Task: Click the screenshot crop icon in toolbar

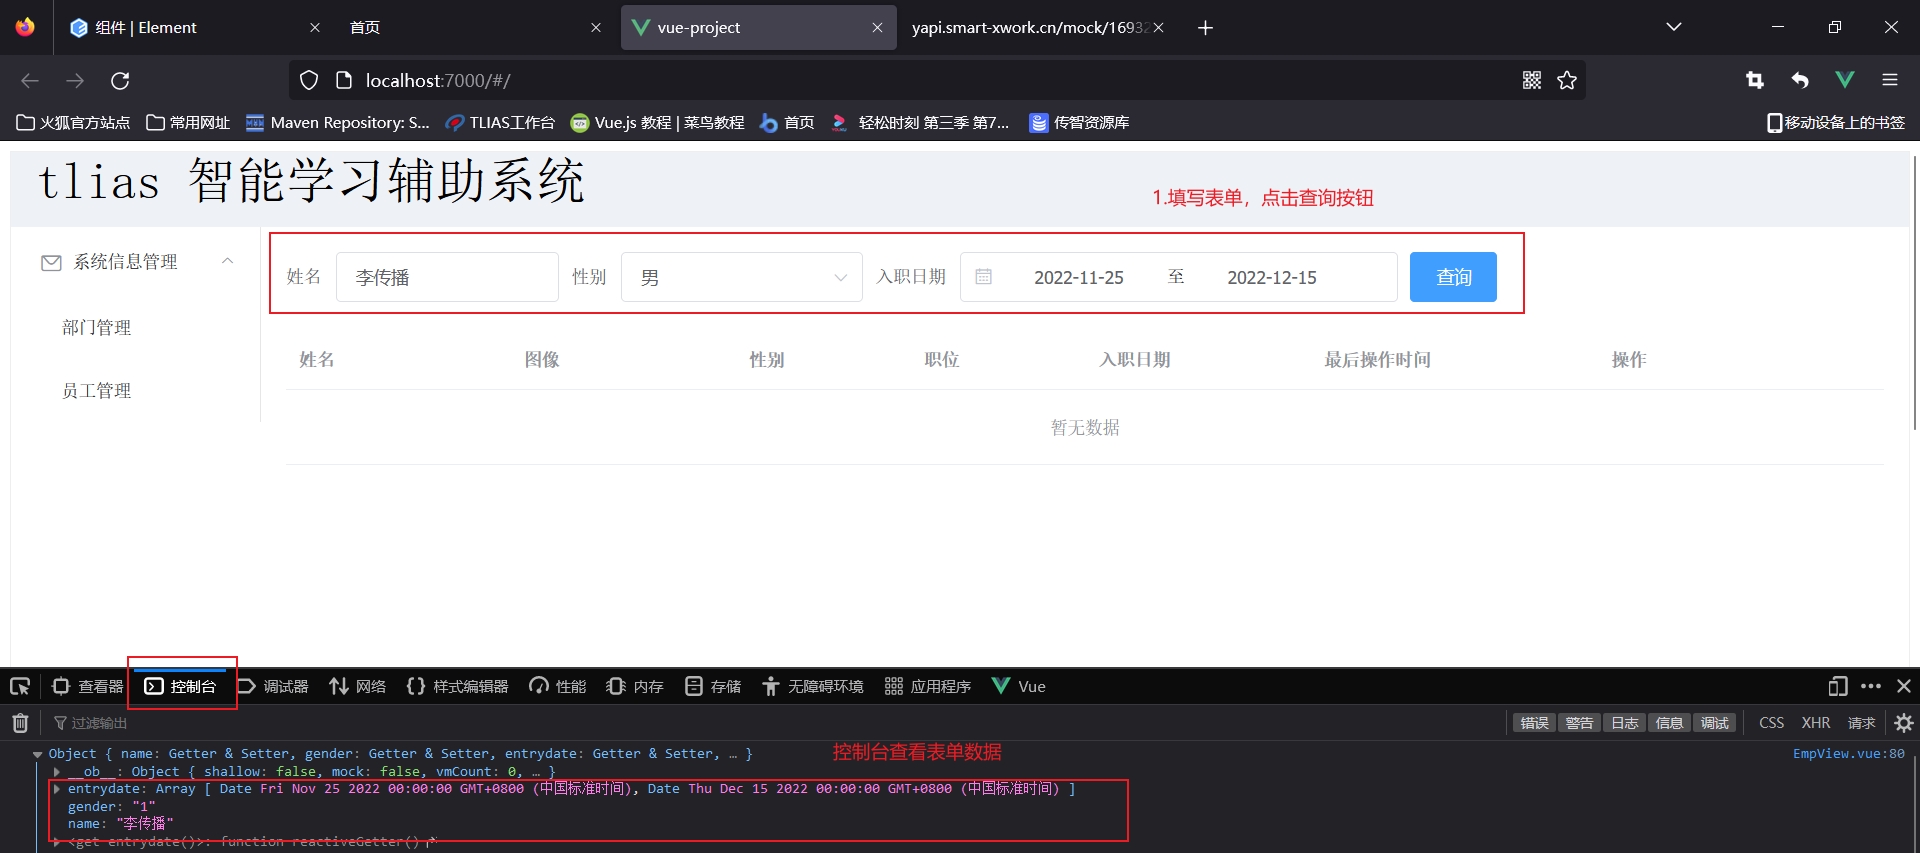Action: pyautogui.click(x=1755, y=80)
